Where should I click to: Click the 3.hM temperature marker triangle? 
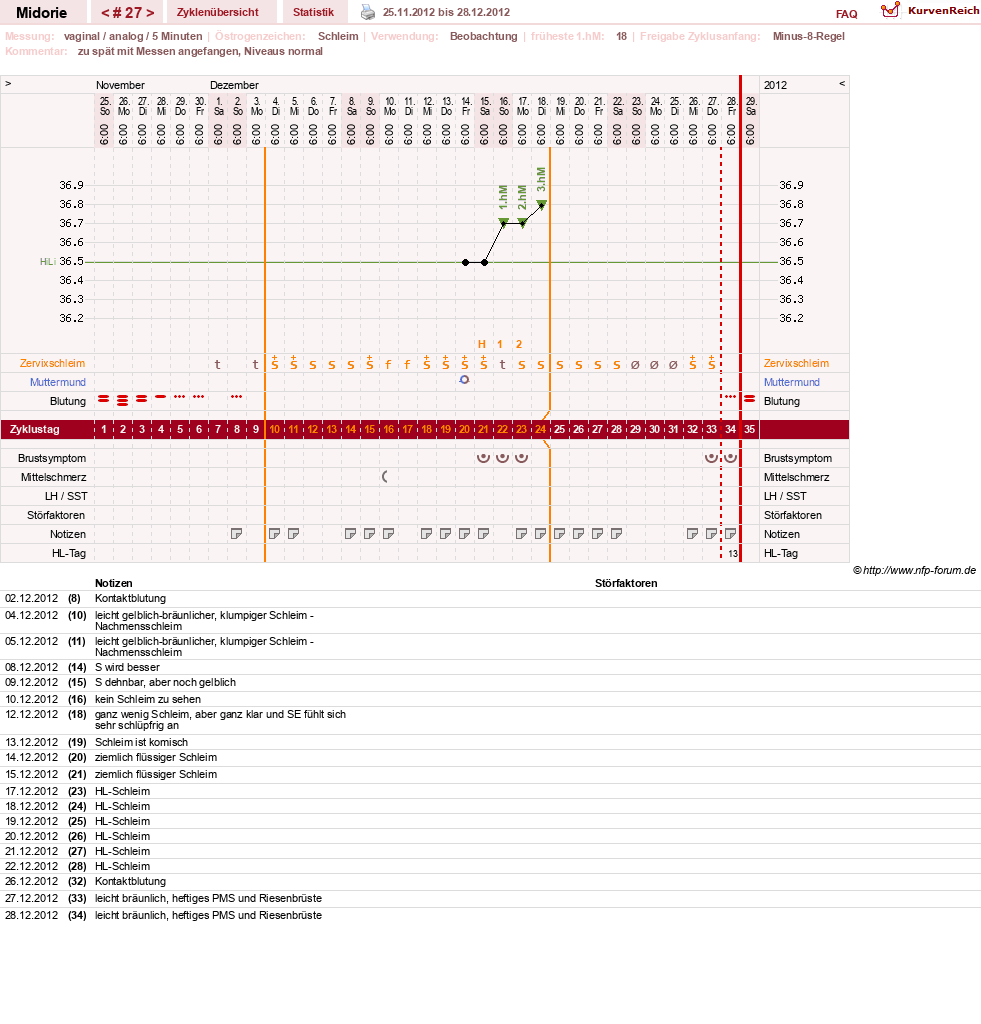(x=541, y=204)
